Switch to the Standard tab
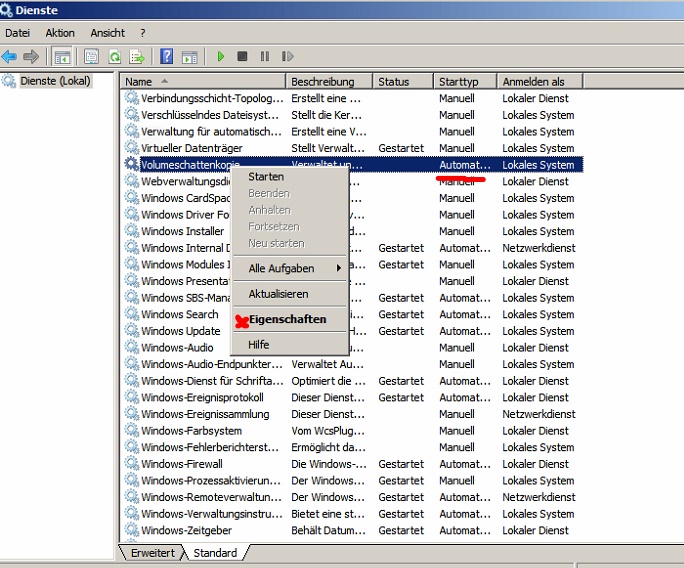This screenshot has height=568, width=684. click(215, 553)
